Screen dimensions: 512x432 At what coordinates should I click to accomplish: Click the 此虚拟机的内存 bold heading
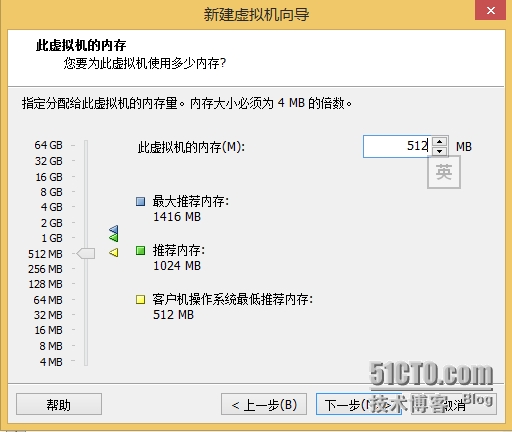(81, 45)
